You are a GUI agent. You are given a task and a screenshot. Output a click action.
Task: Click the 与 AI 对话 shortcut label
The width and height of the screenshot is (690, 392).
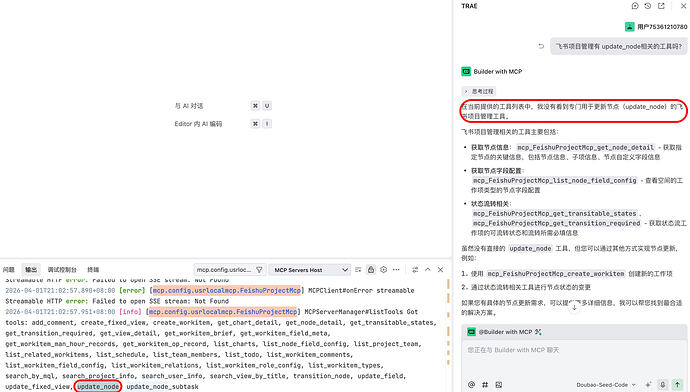pos(189,106)
